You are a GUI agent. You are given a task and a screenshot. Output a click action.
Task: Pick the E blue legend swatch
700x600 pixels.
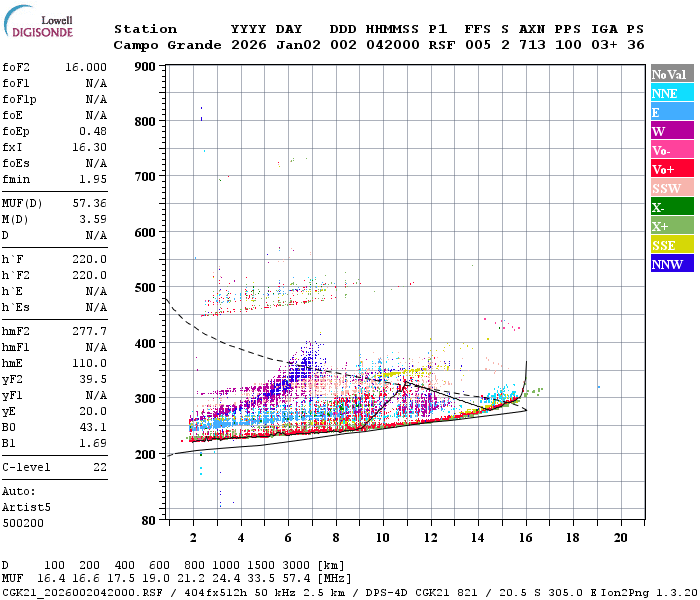tap(672, 112)
